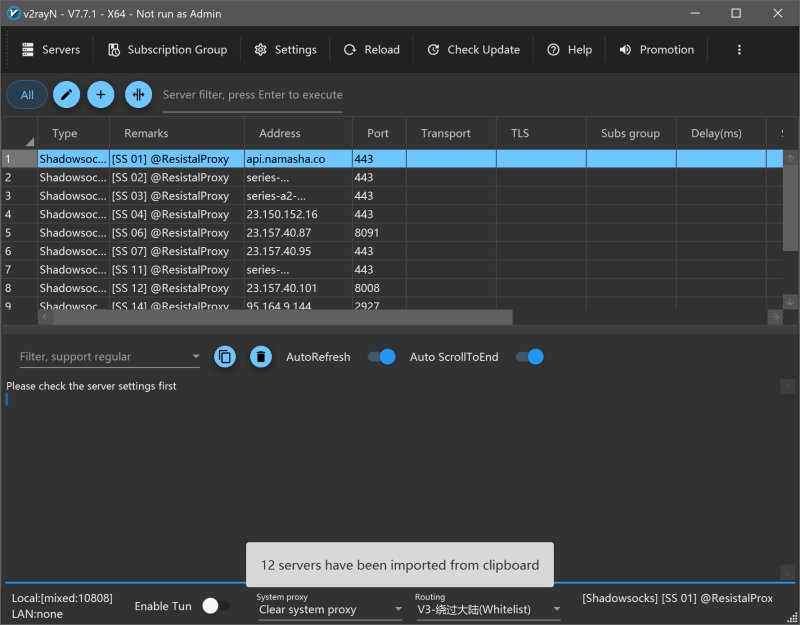
Task: Open the Promotion link in toolbar
Action: coord(656,50)
